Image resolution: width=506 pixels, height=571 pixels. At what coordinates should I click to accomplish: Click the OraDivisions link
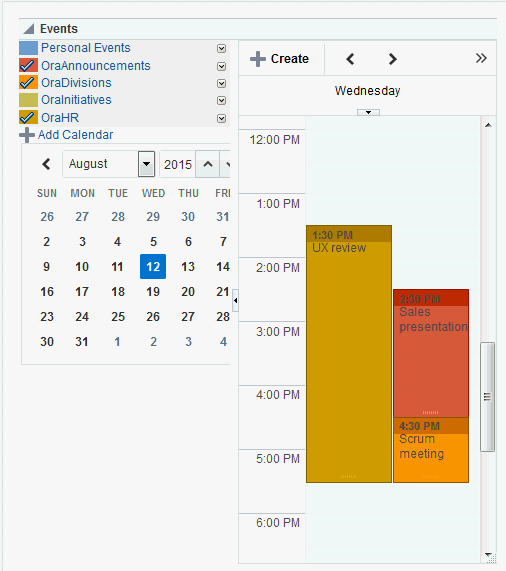76,83
